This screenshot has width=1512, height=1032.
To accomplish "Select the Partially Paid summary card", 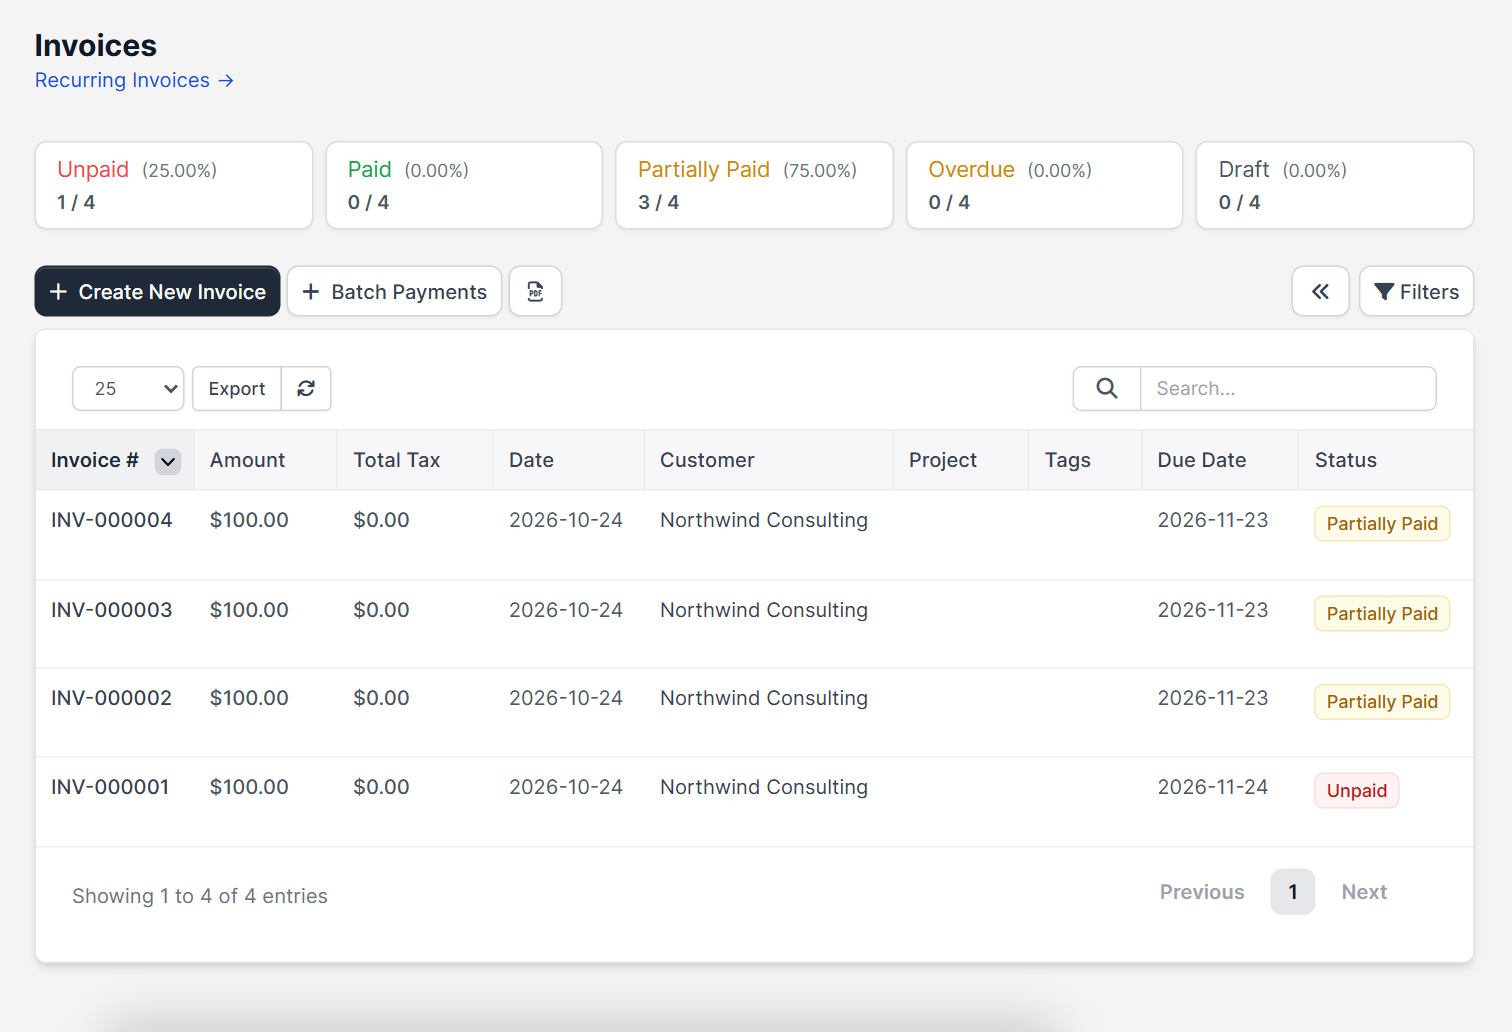I will click(x=754, y=185).
